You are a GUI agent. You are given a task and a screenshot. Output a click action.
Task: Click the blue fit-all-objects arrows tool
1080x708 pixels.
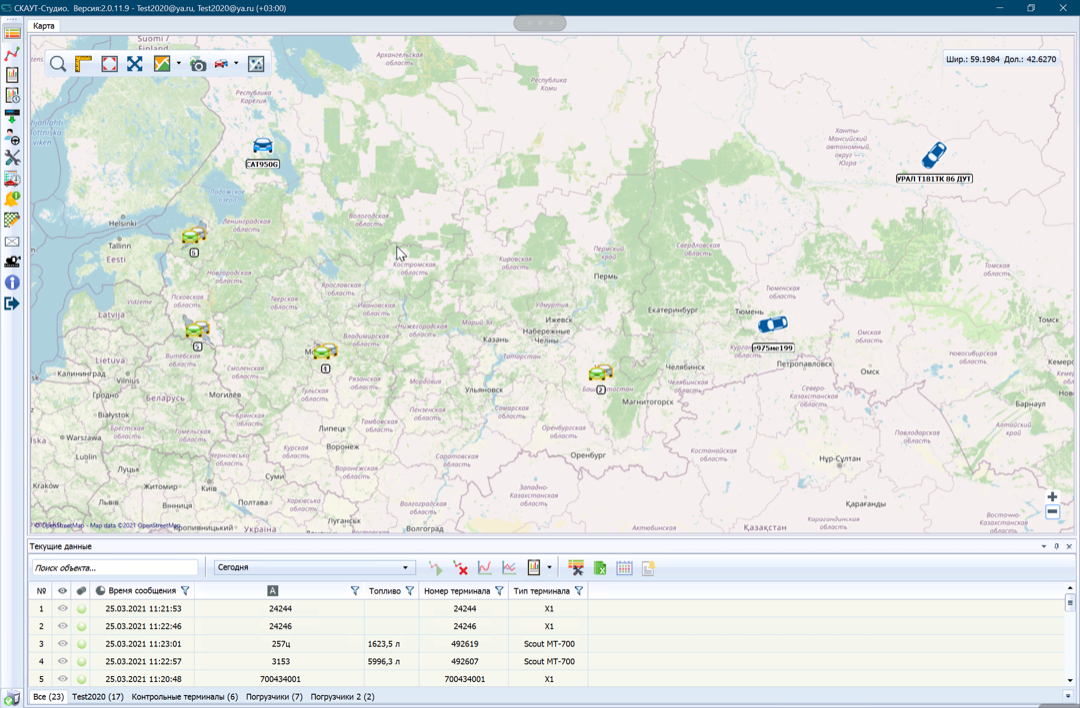pos(135,64)
